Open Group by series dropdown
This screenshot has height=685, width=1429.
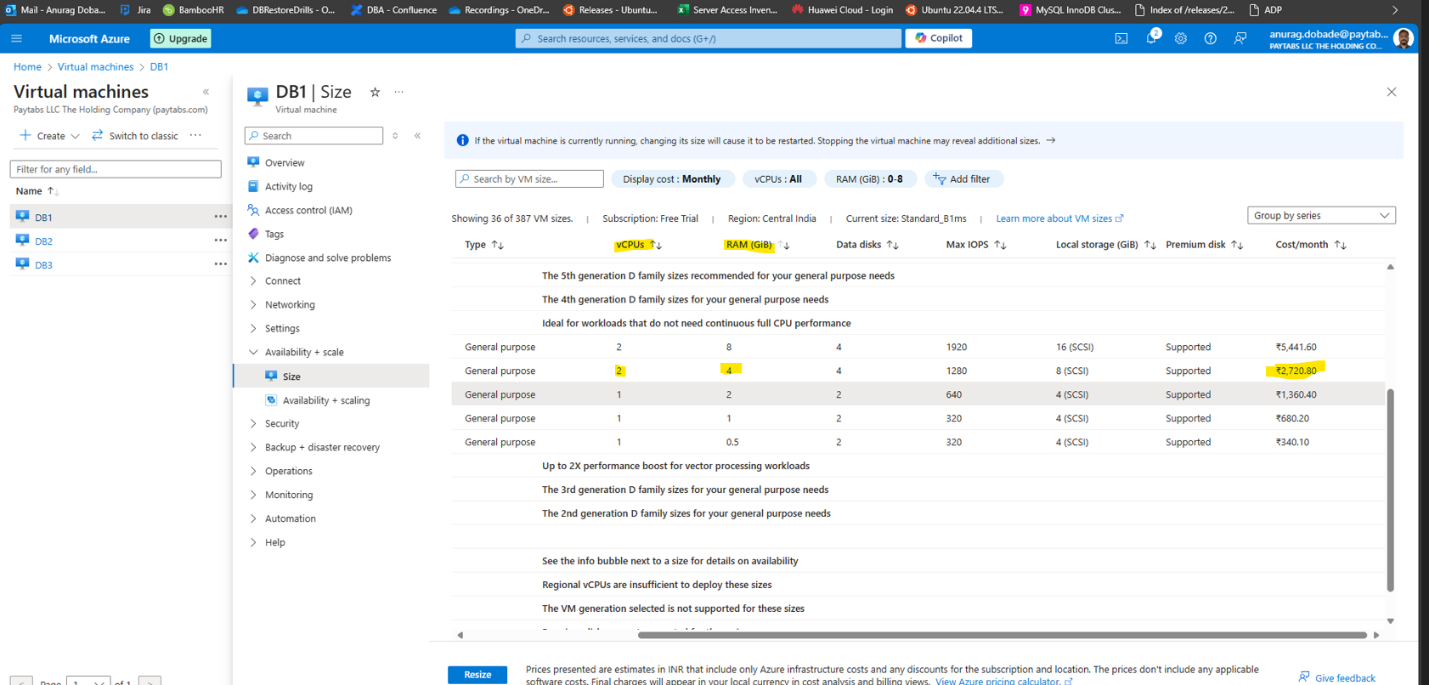pos(1321,215)
